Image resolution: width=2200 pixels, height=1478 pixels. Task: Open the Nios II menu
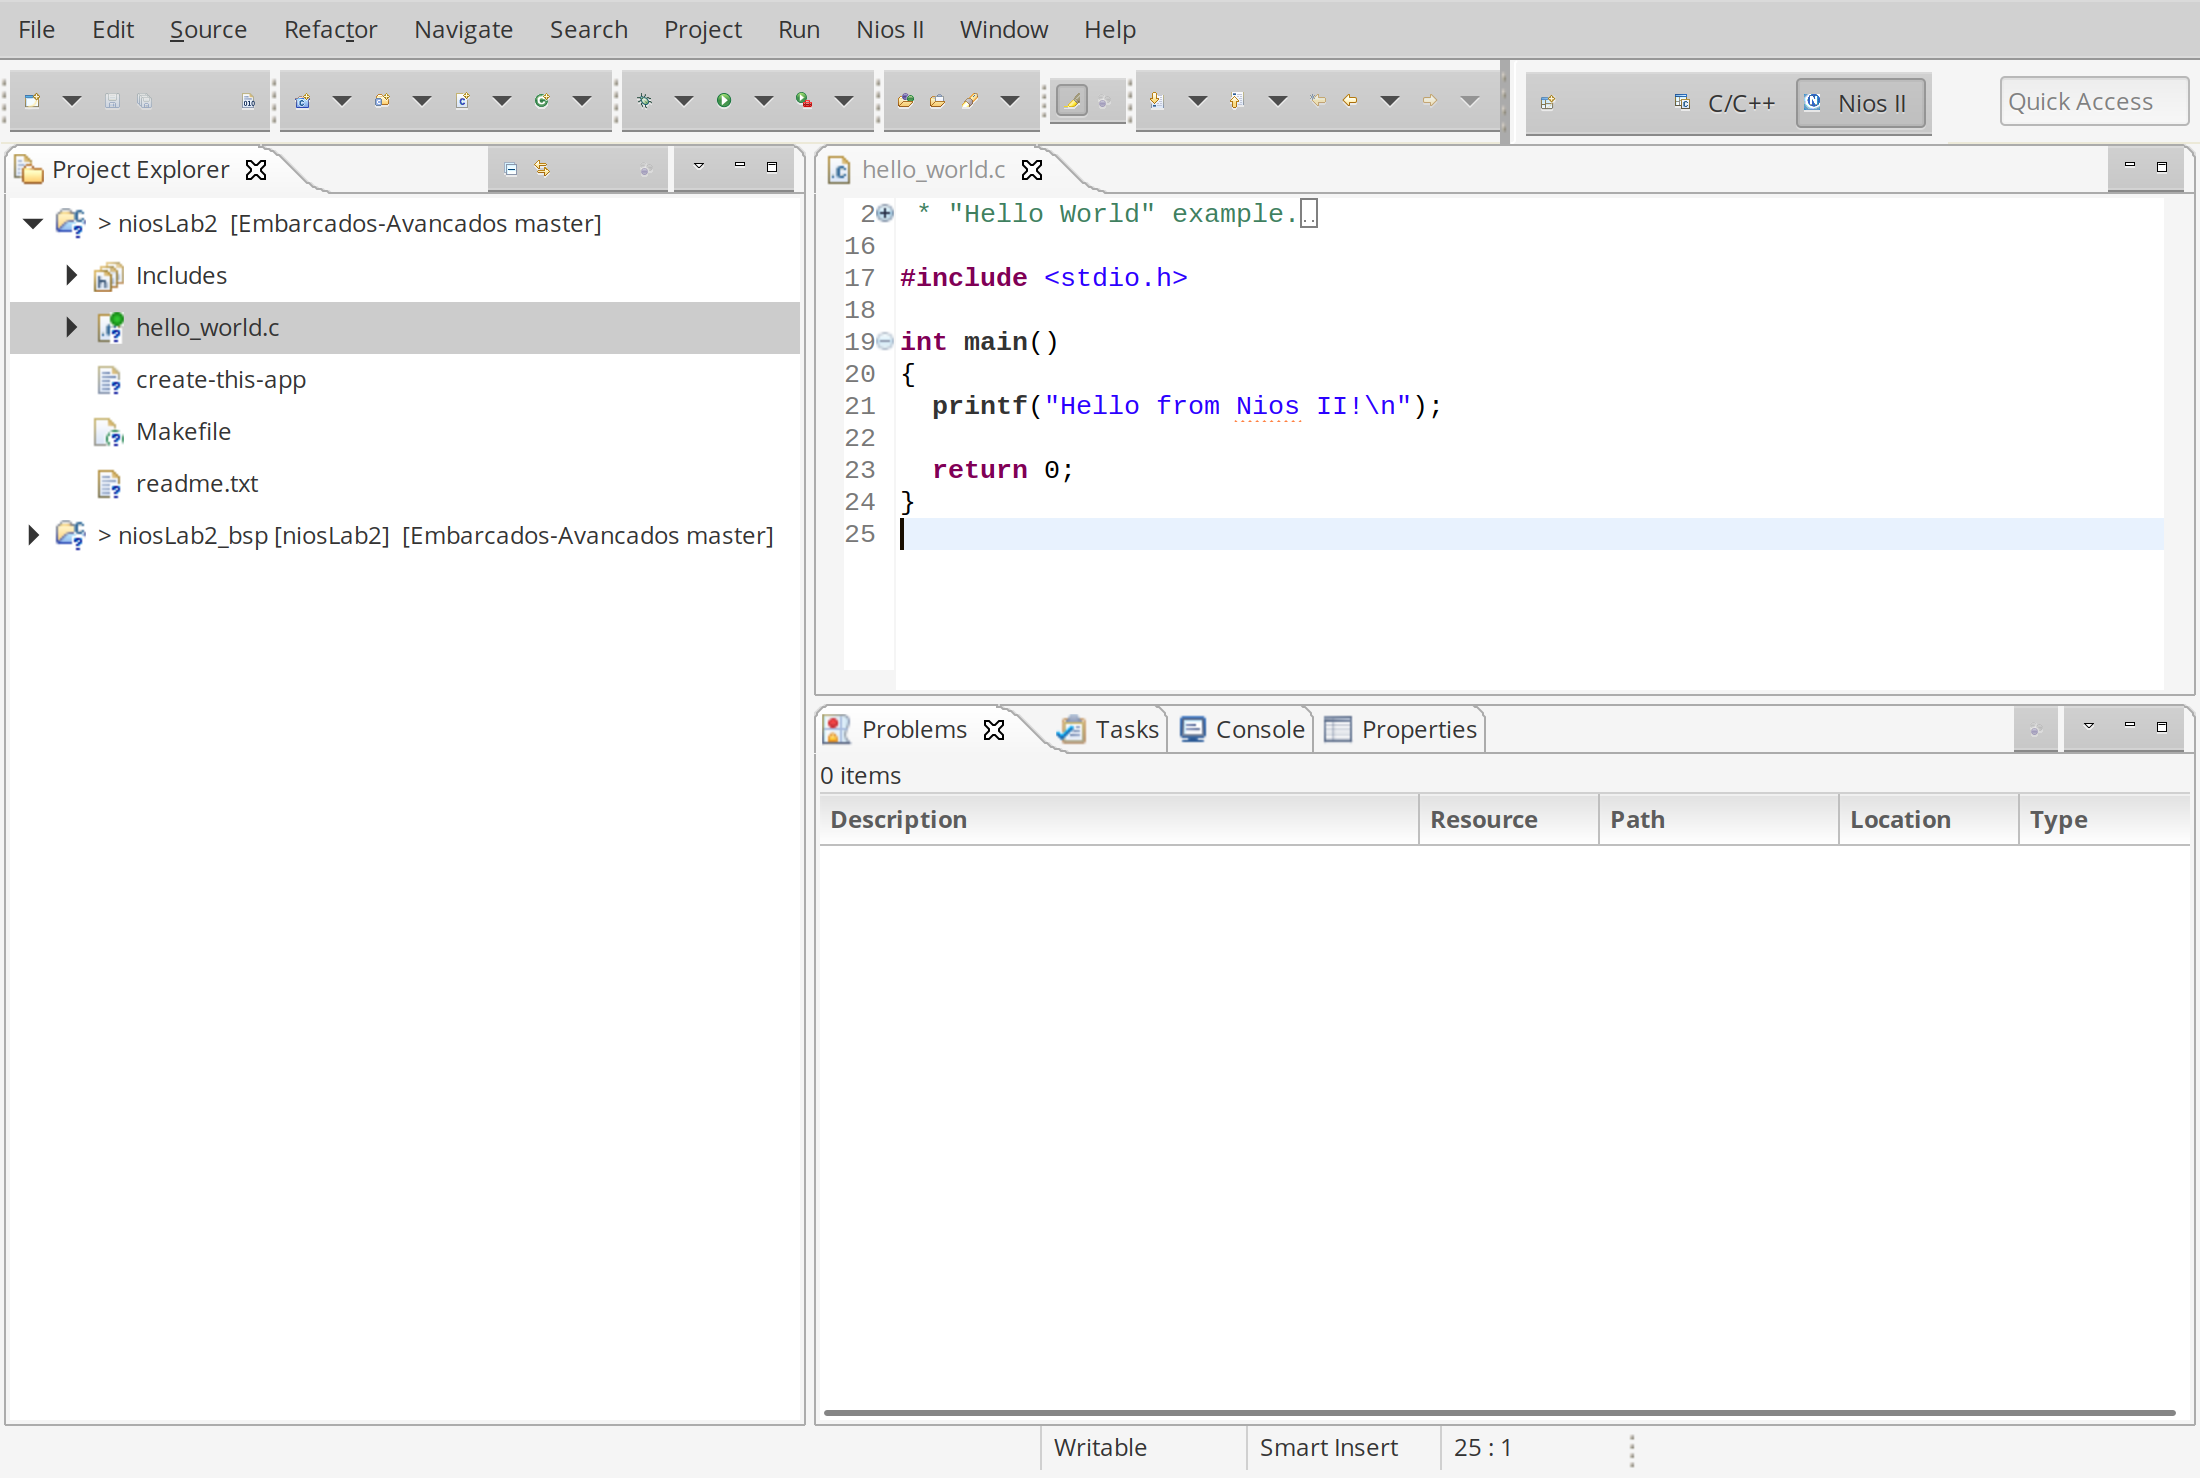coord(890,29)
